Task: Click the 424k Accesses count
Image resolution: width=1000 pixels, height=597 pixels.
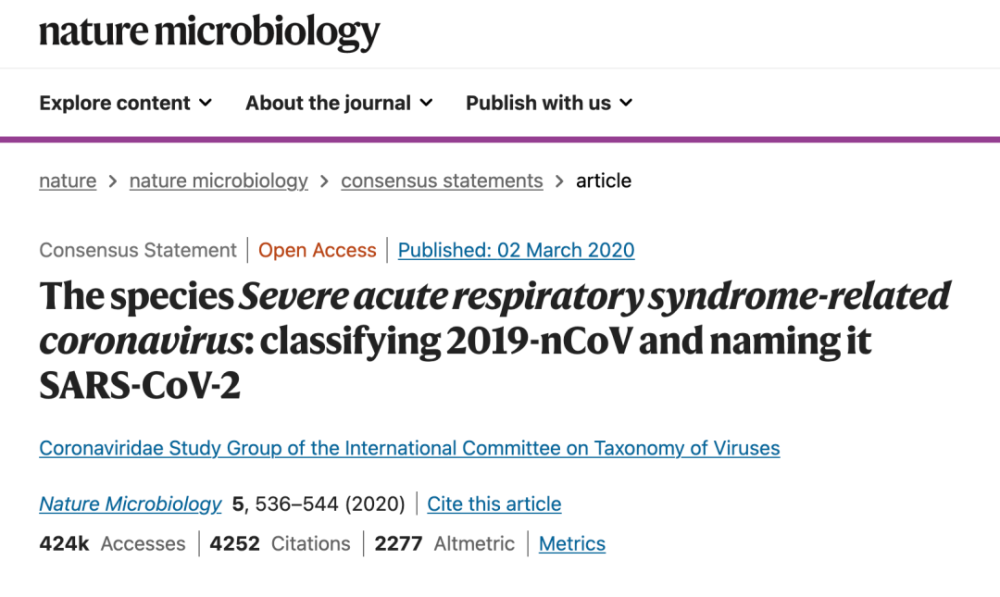Action: click(112, 543)
